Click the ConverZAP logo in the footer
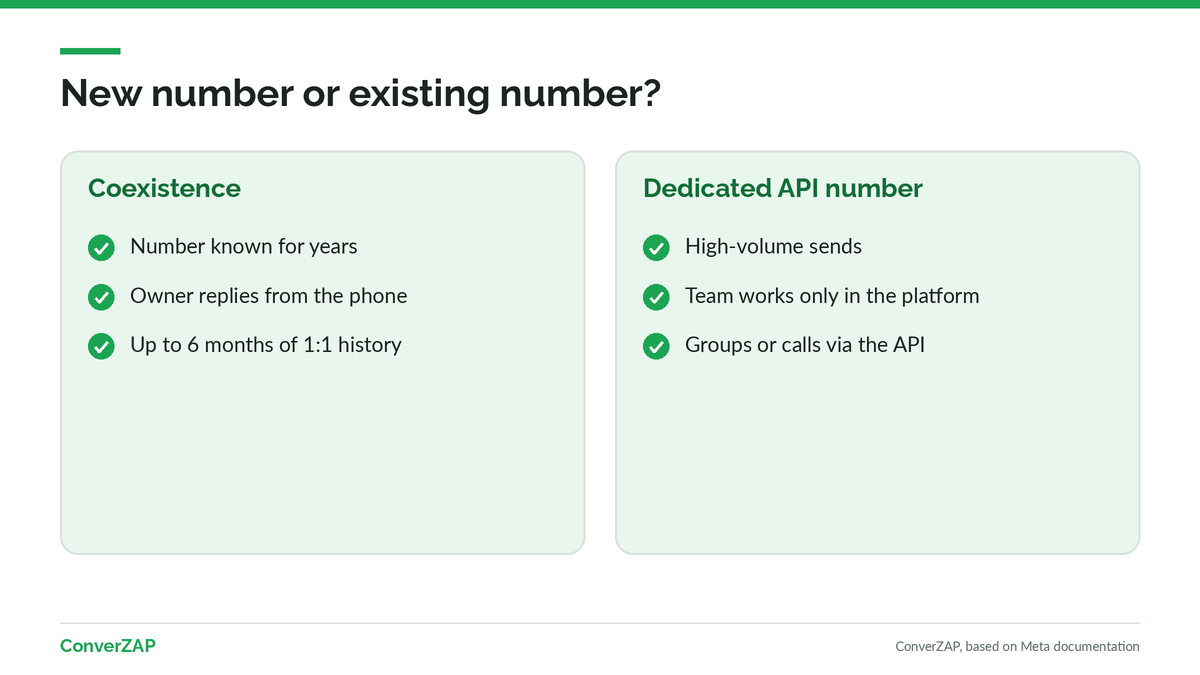Image resolution: width=1200 pixels, height=675 pixels. coord(108,646)
